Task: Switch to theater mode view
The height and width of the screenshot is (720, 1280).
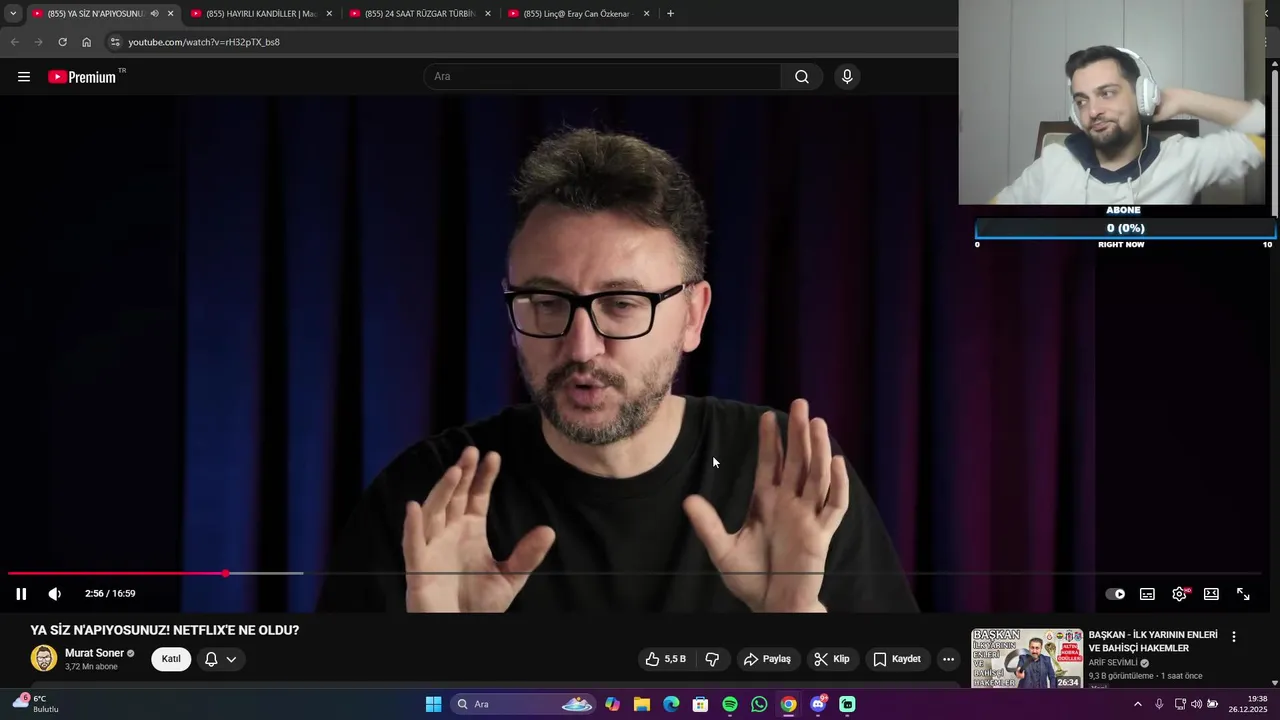Action: click(x=1211, y=594)
